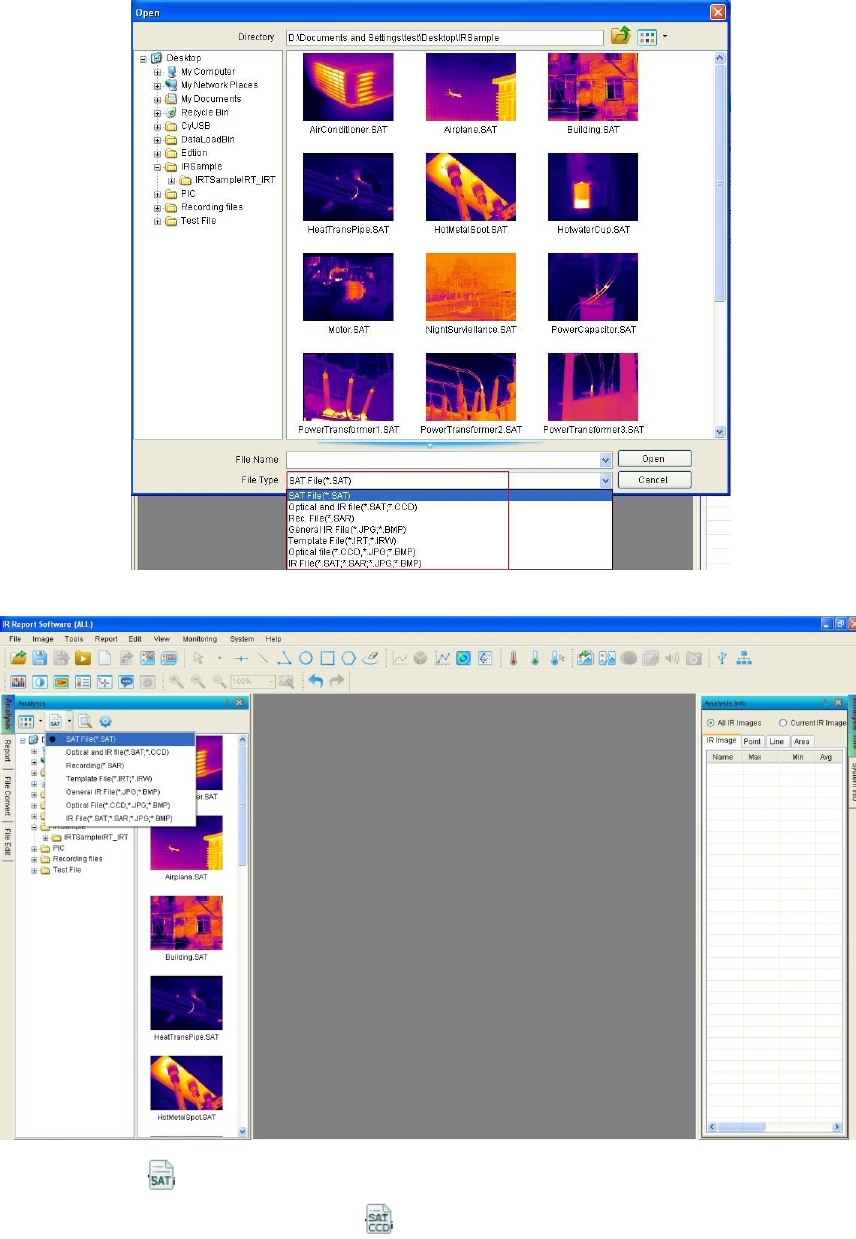Click the File Name input field
The height and width of the screenshot is (1239, 856).
[443, 459]
